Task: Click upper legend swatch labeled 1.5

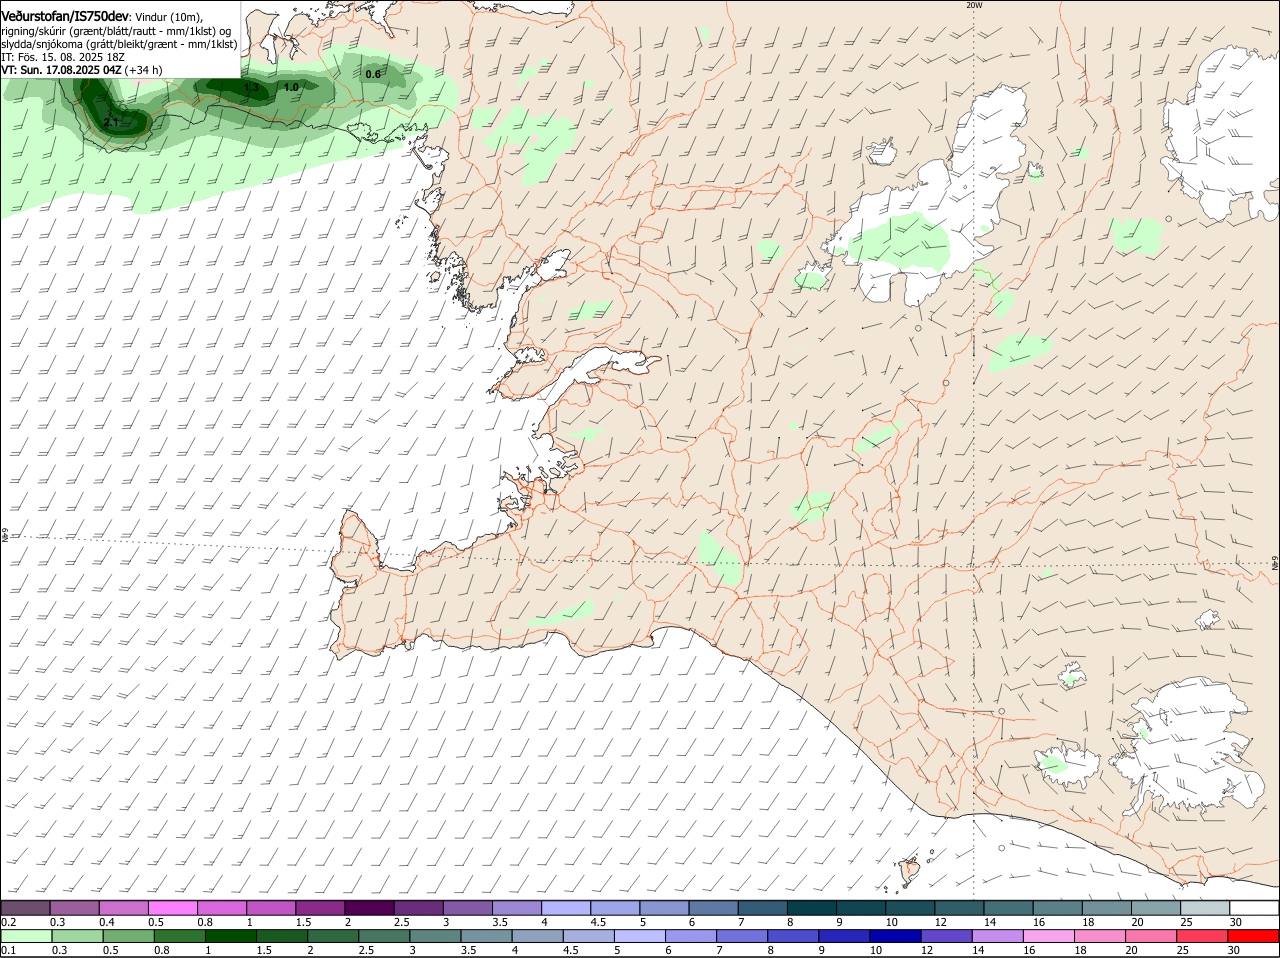Action: pos(320,907)
